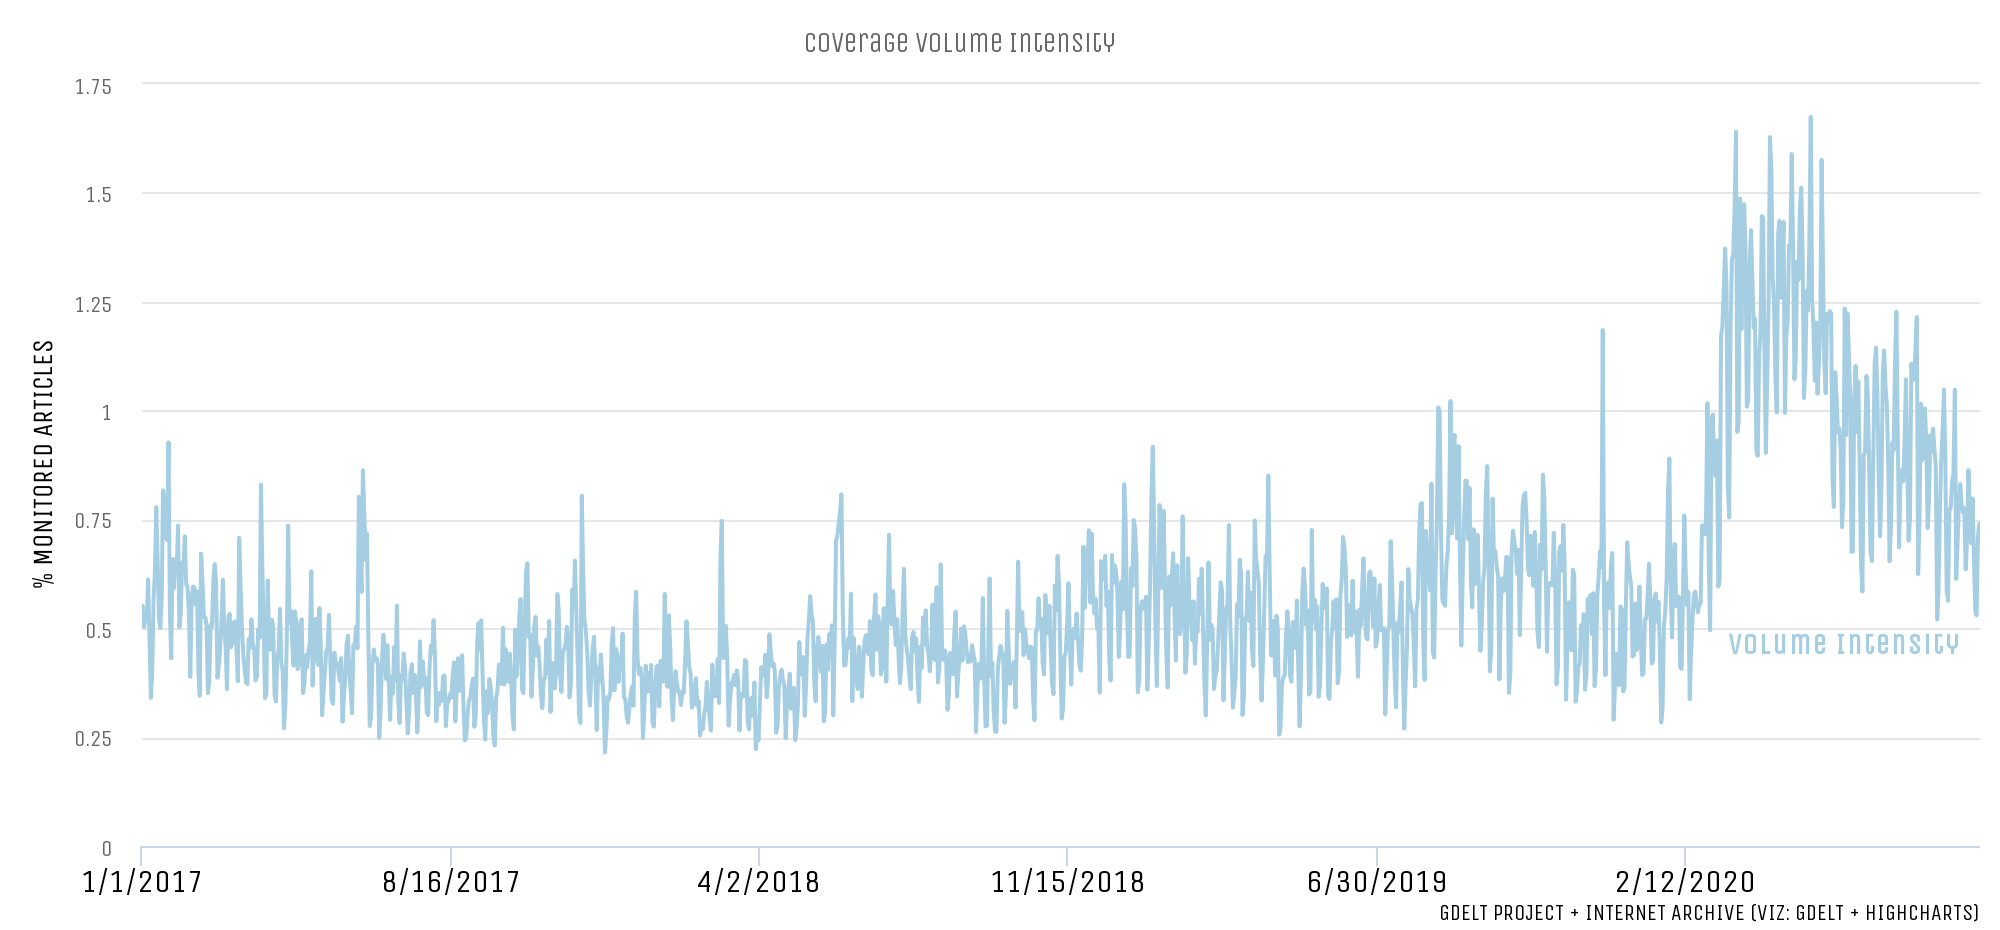Click the highest peak near 1.68 in 2020
The height and width of the screenshot is (930, 2000).
[1810, 118]
